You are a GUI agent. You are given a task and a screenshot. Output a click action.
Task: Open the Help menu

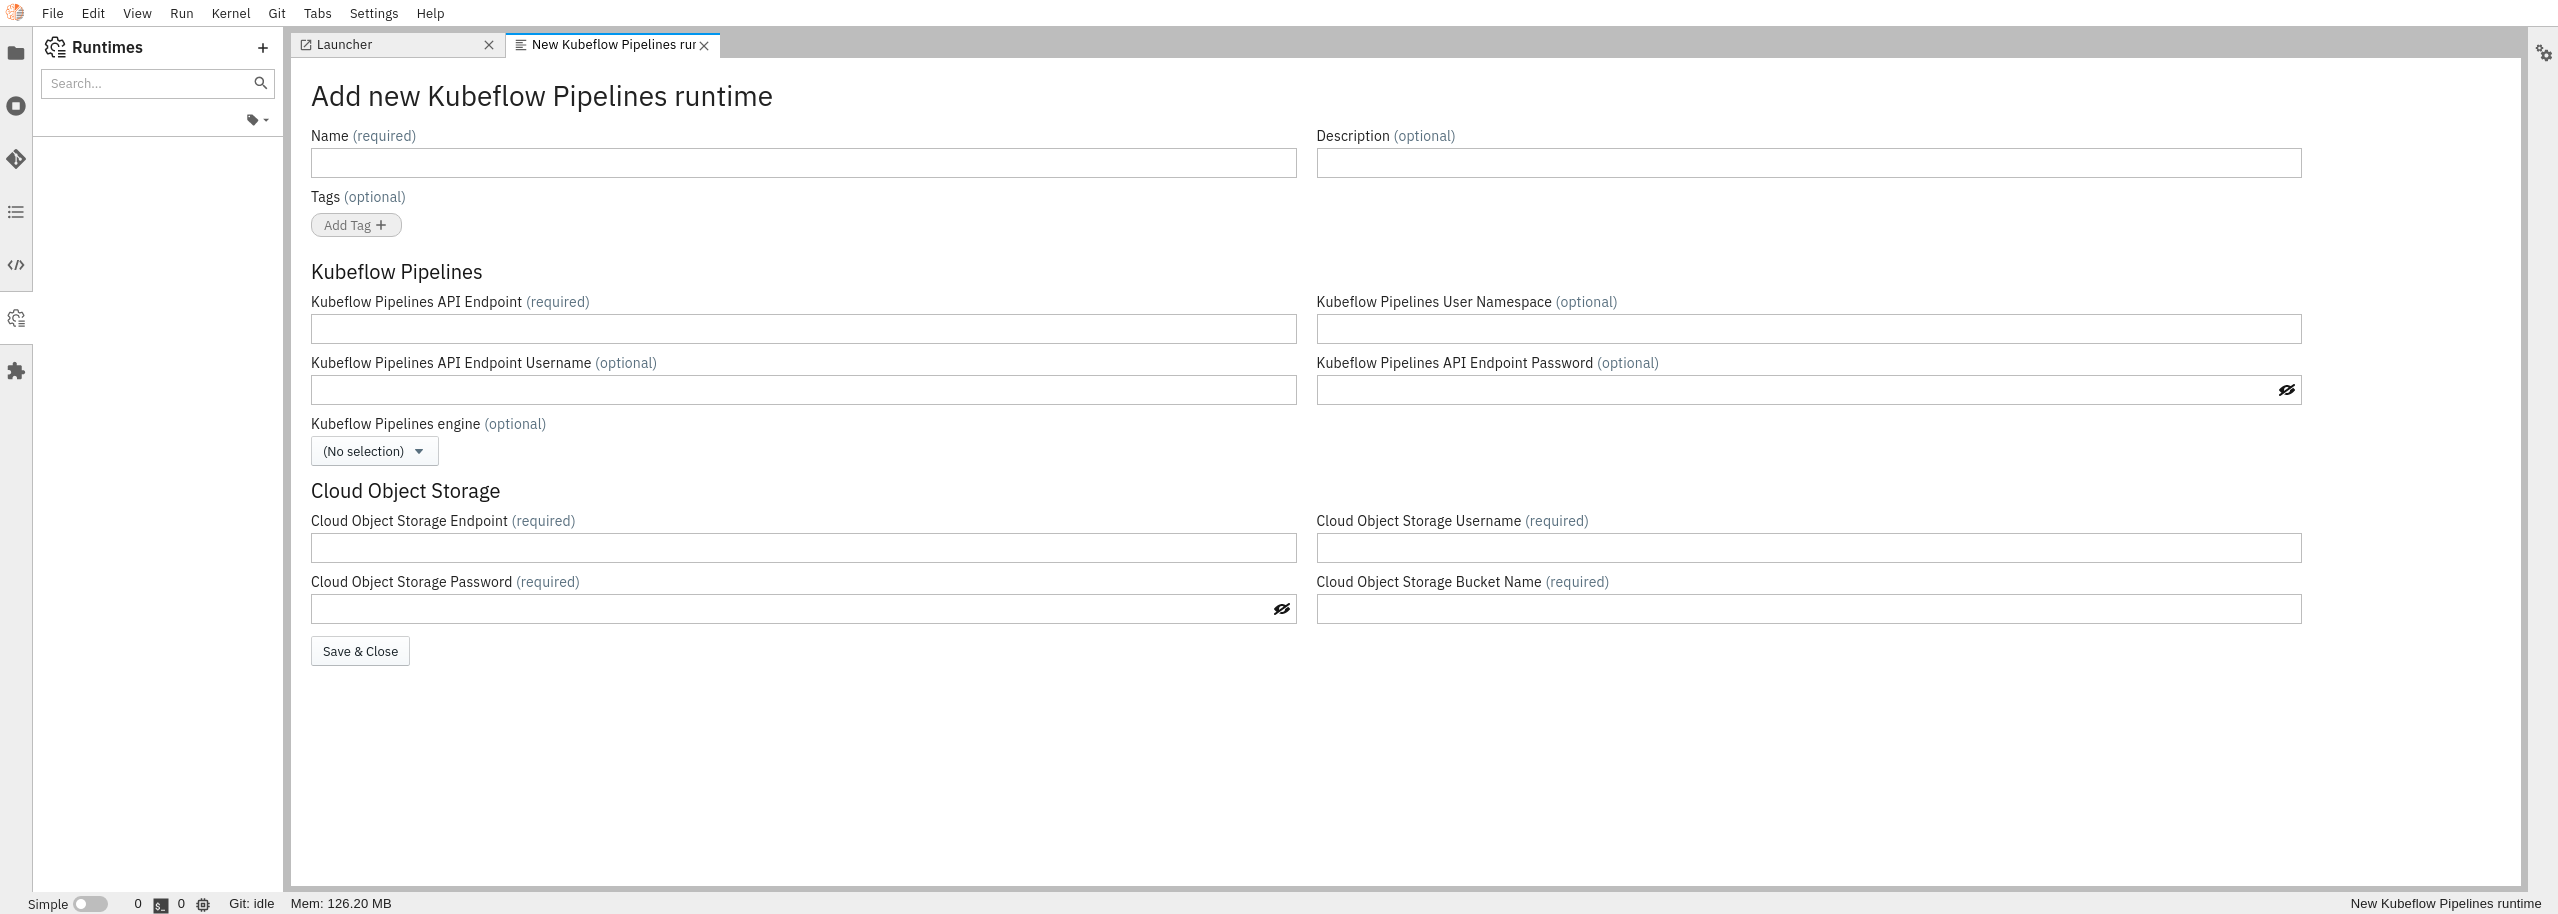(430, 13)
